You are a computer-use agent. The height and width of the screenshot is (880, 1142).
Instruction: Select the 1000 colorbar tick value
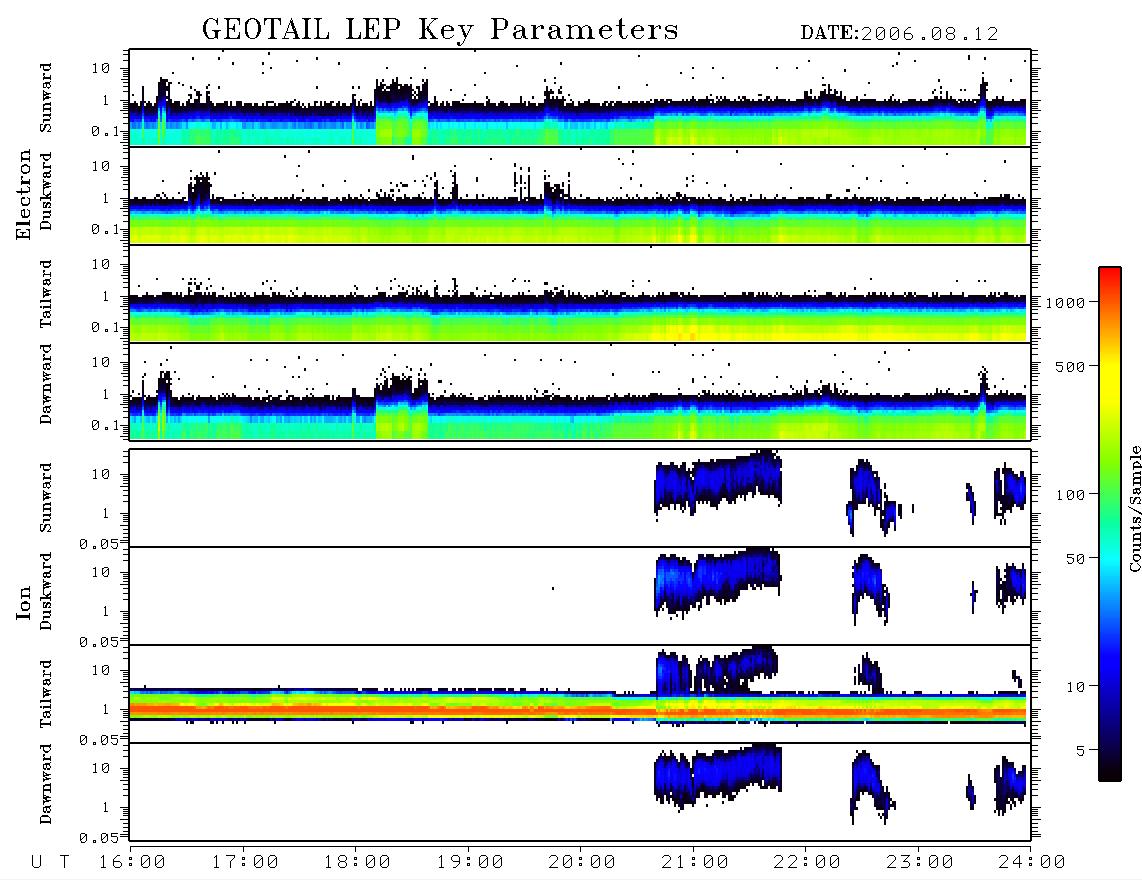1065,303
